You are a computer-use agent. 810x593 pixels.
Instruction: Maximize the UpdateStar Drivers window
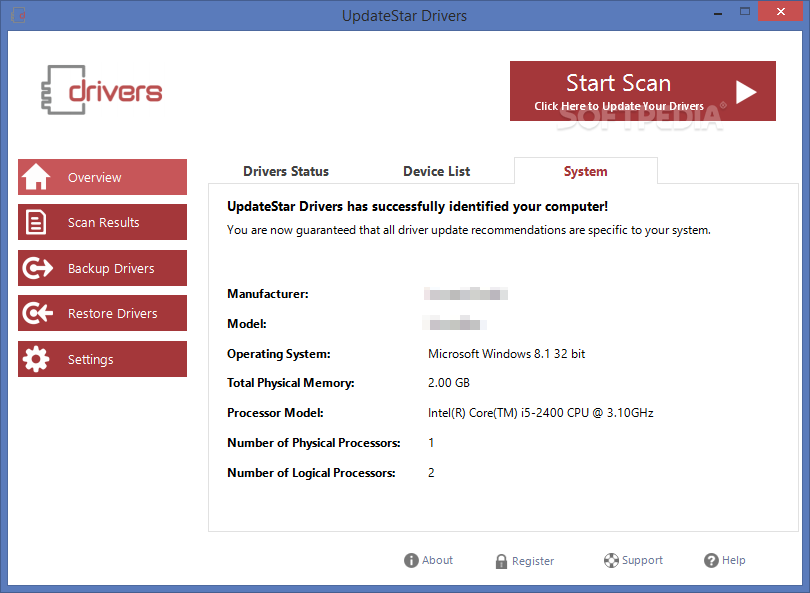[744, 11]
